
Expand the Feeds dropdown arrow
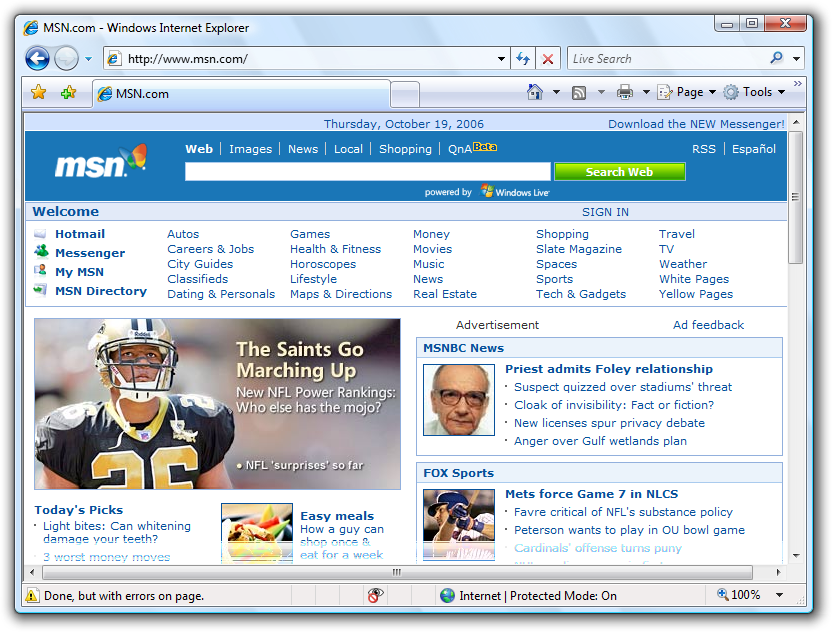coord(601,92)
